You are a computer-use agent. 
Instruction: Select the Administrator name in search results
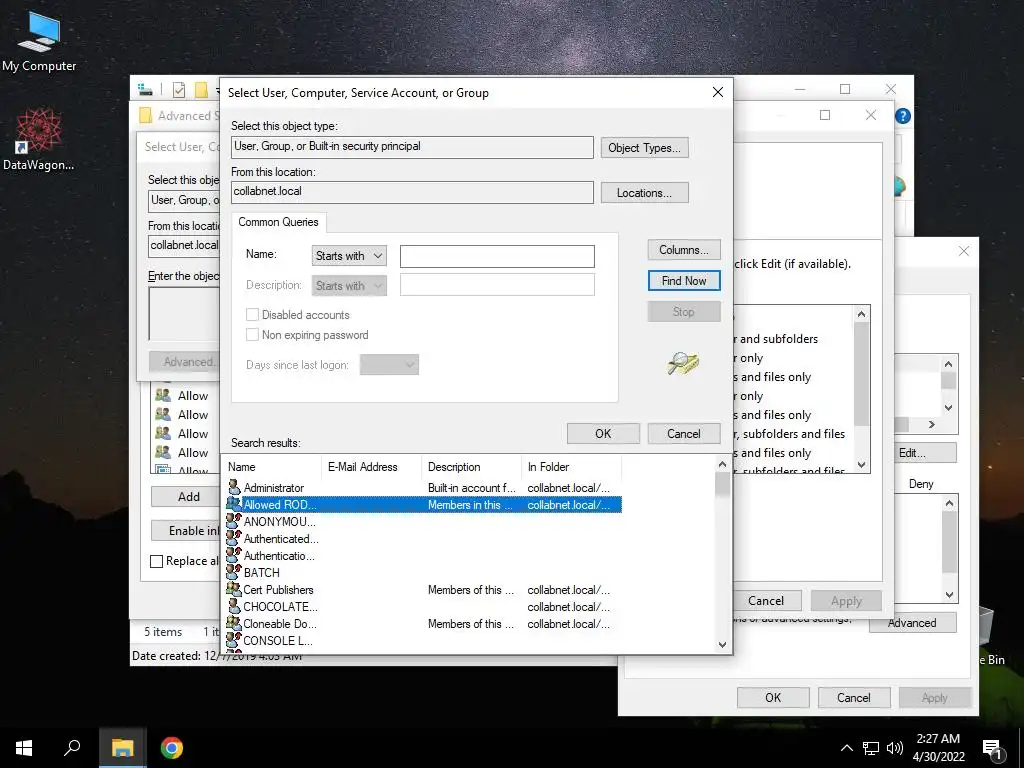[274, 487]
